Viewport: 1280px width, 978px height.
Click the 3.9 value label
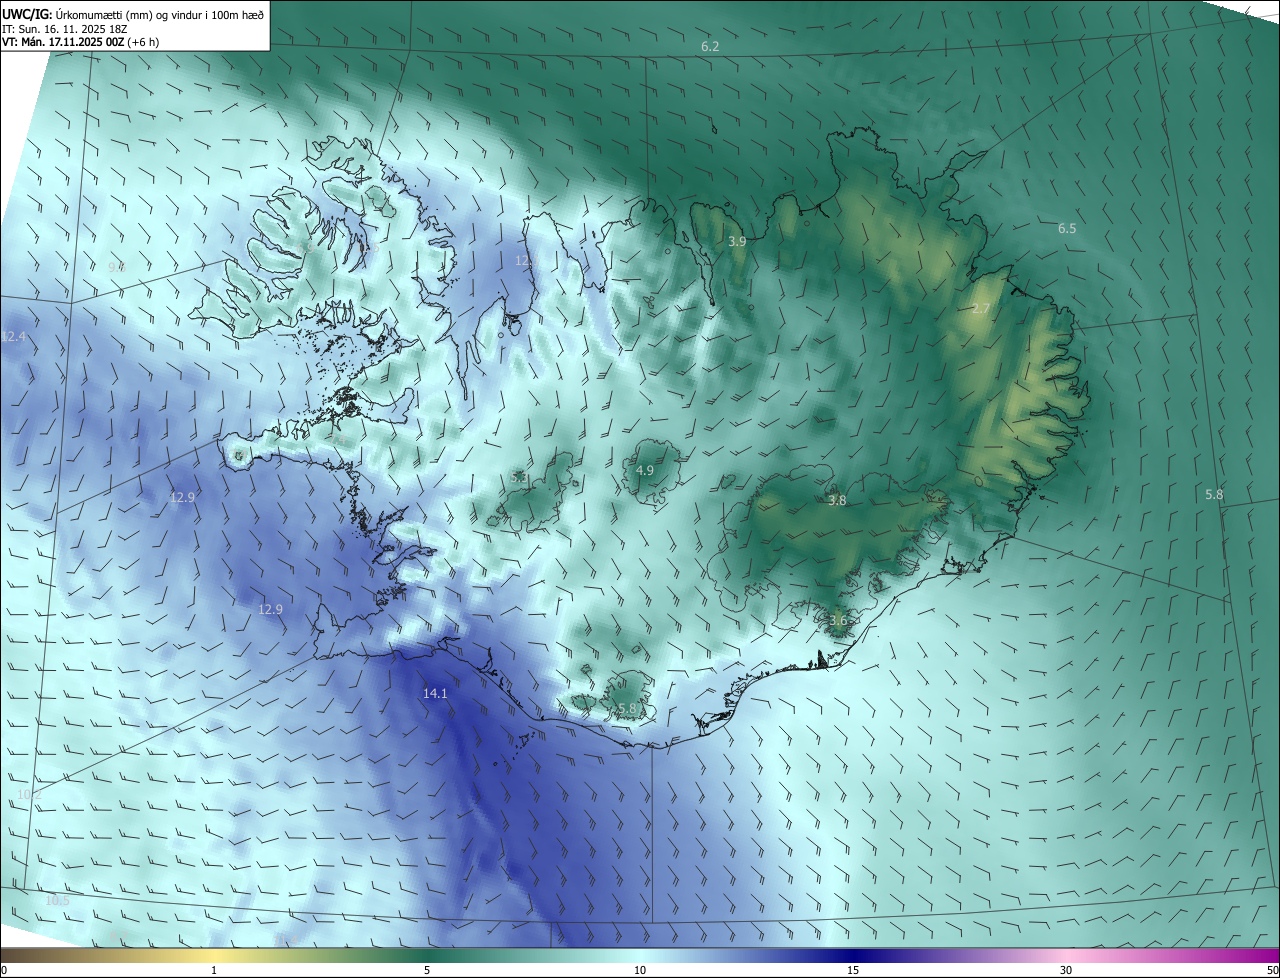coord(737,242)
